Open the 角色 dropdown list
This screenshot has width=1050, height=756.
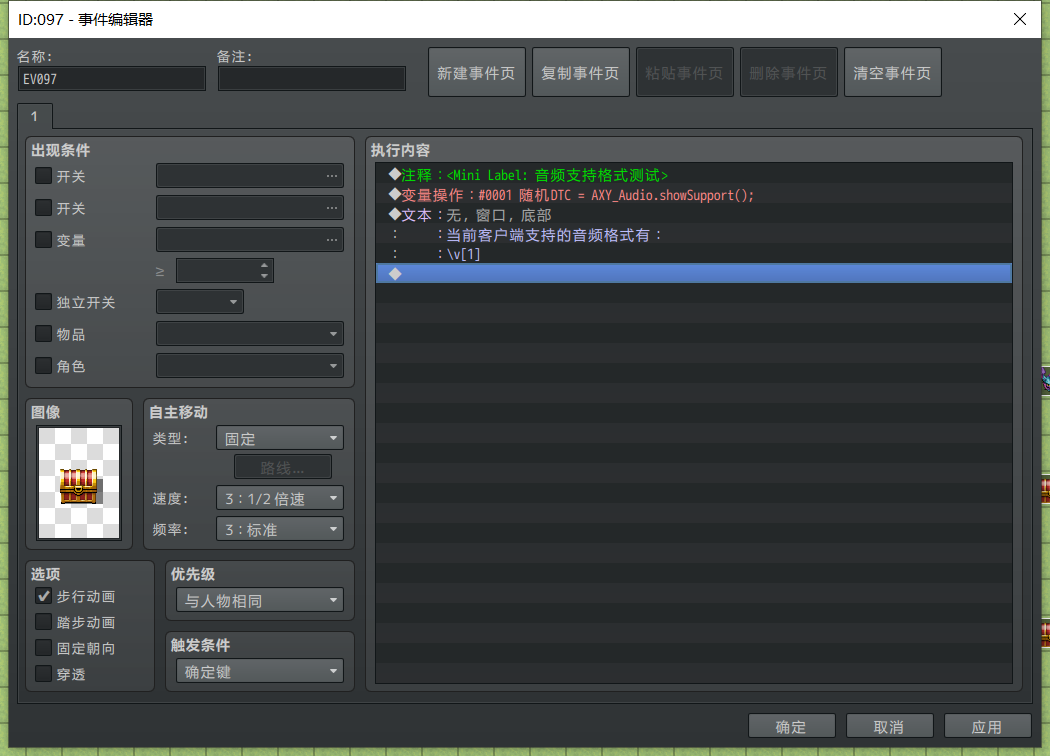click(x=250, y=366)
